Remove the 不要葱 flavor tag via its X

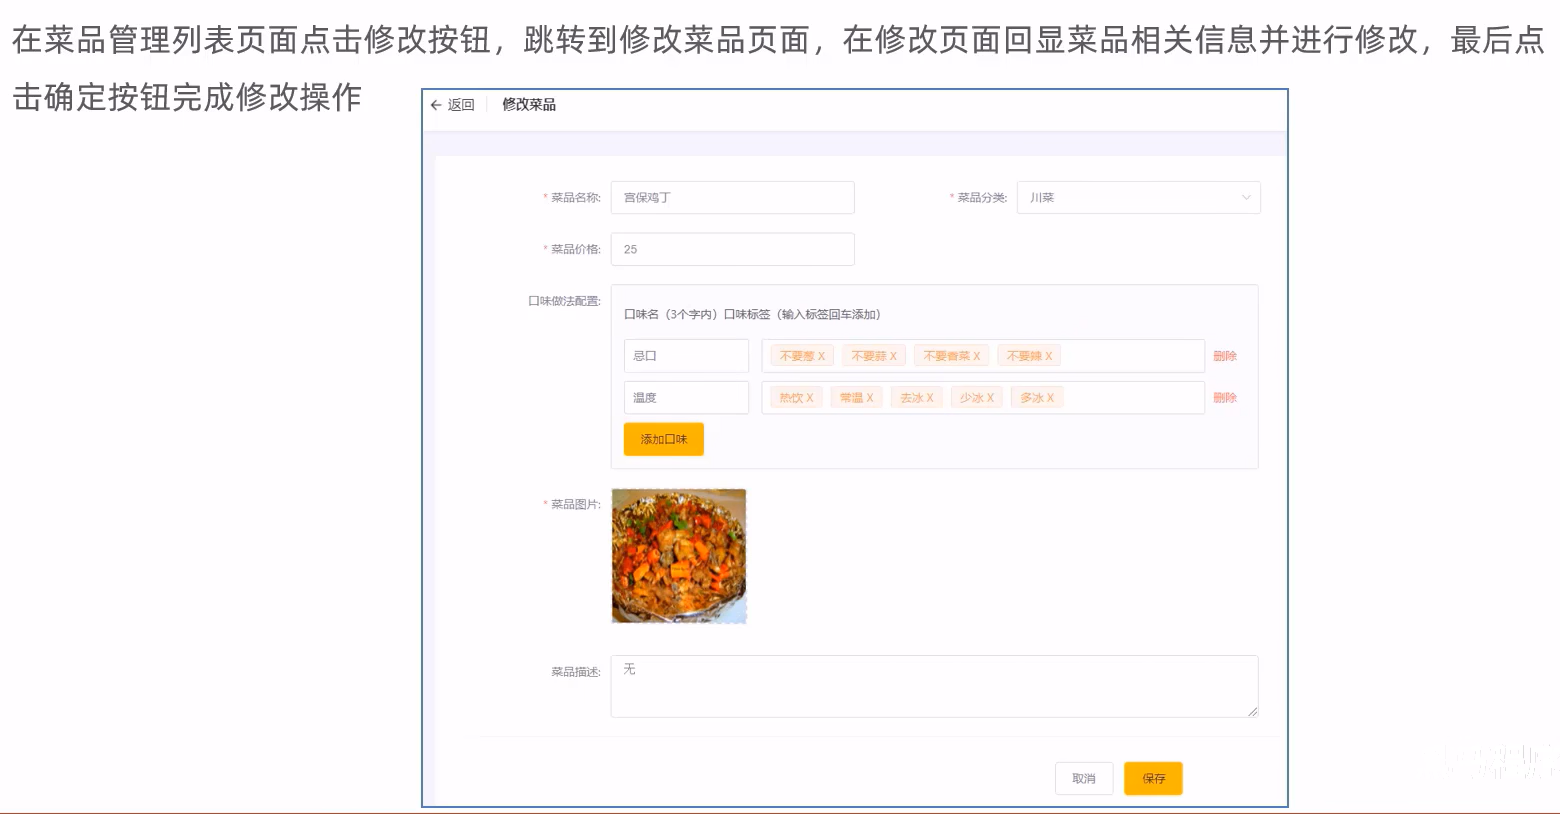822,355
